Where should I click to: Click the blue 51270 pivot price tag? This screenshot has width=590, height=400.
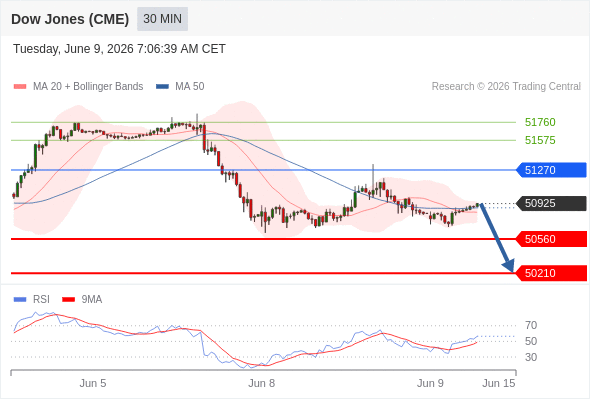click(551, 170)
